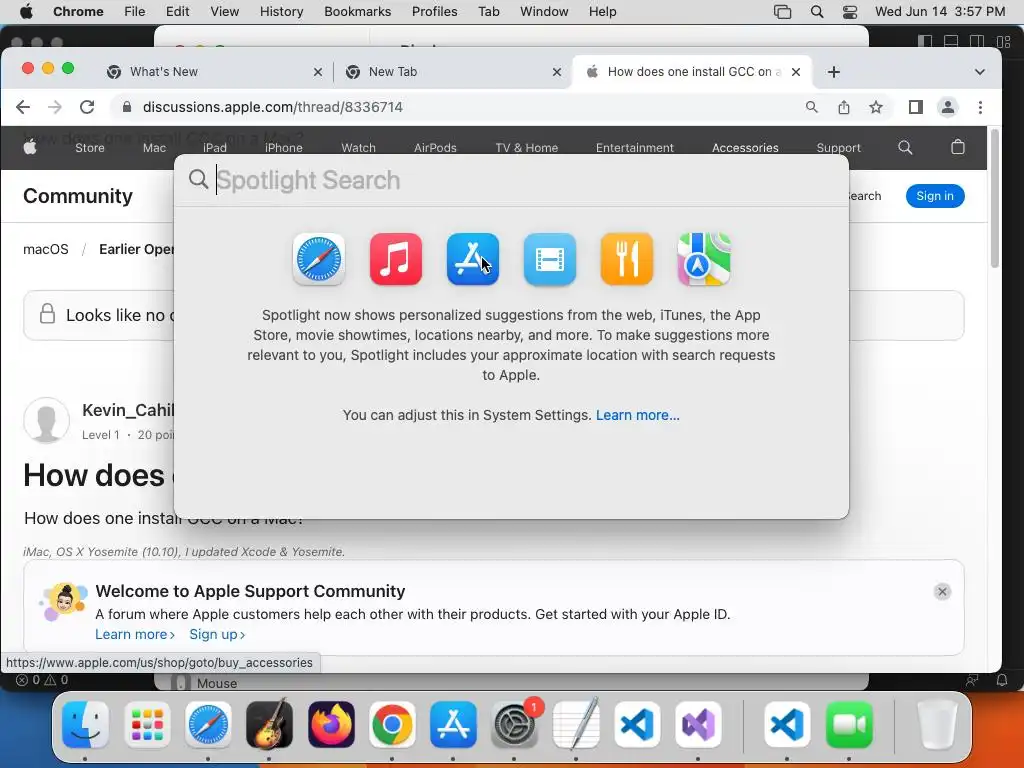
Task: Open the Sign up link
Action: click(x=217, y=635)
